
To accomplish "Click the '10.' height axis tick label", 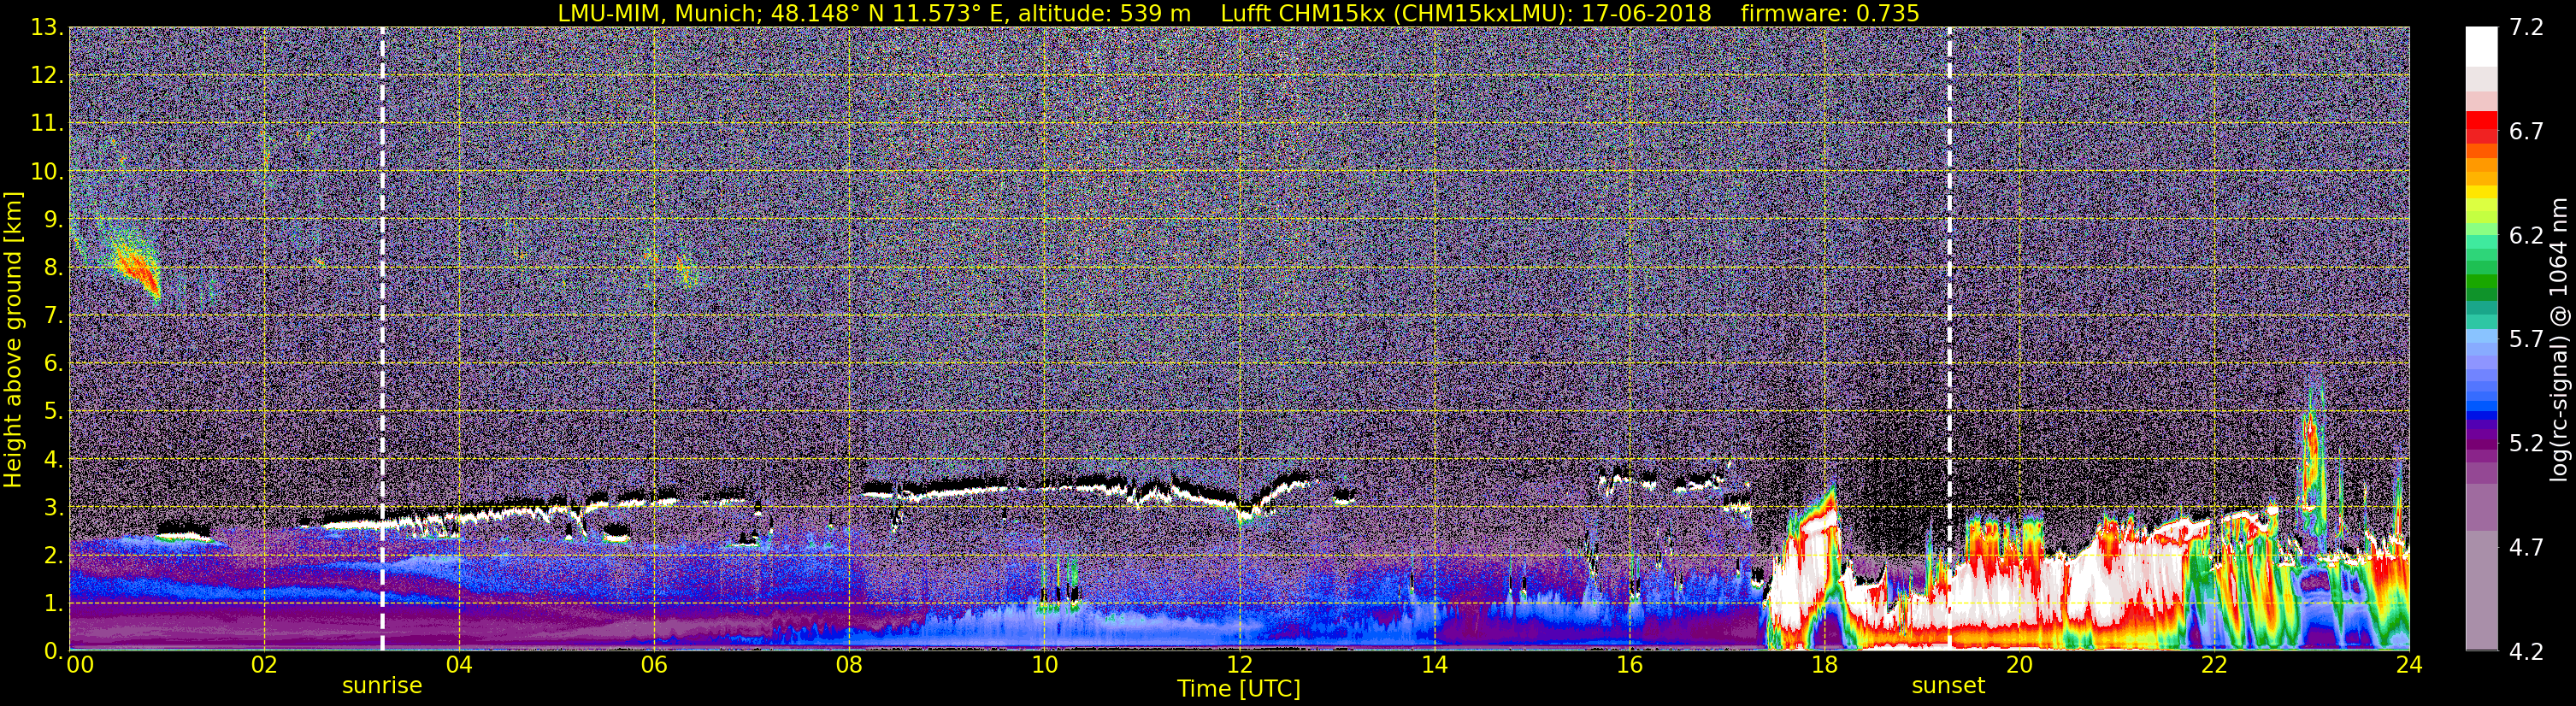I will (47, 171).
